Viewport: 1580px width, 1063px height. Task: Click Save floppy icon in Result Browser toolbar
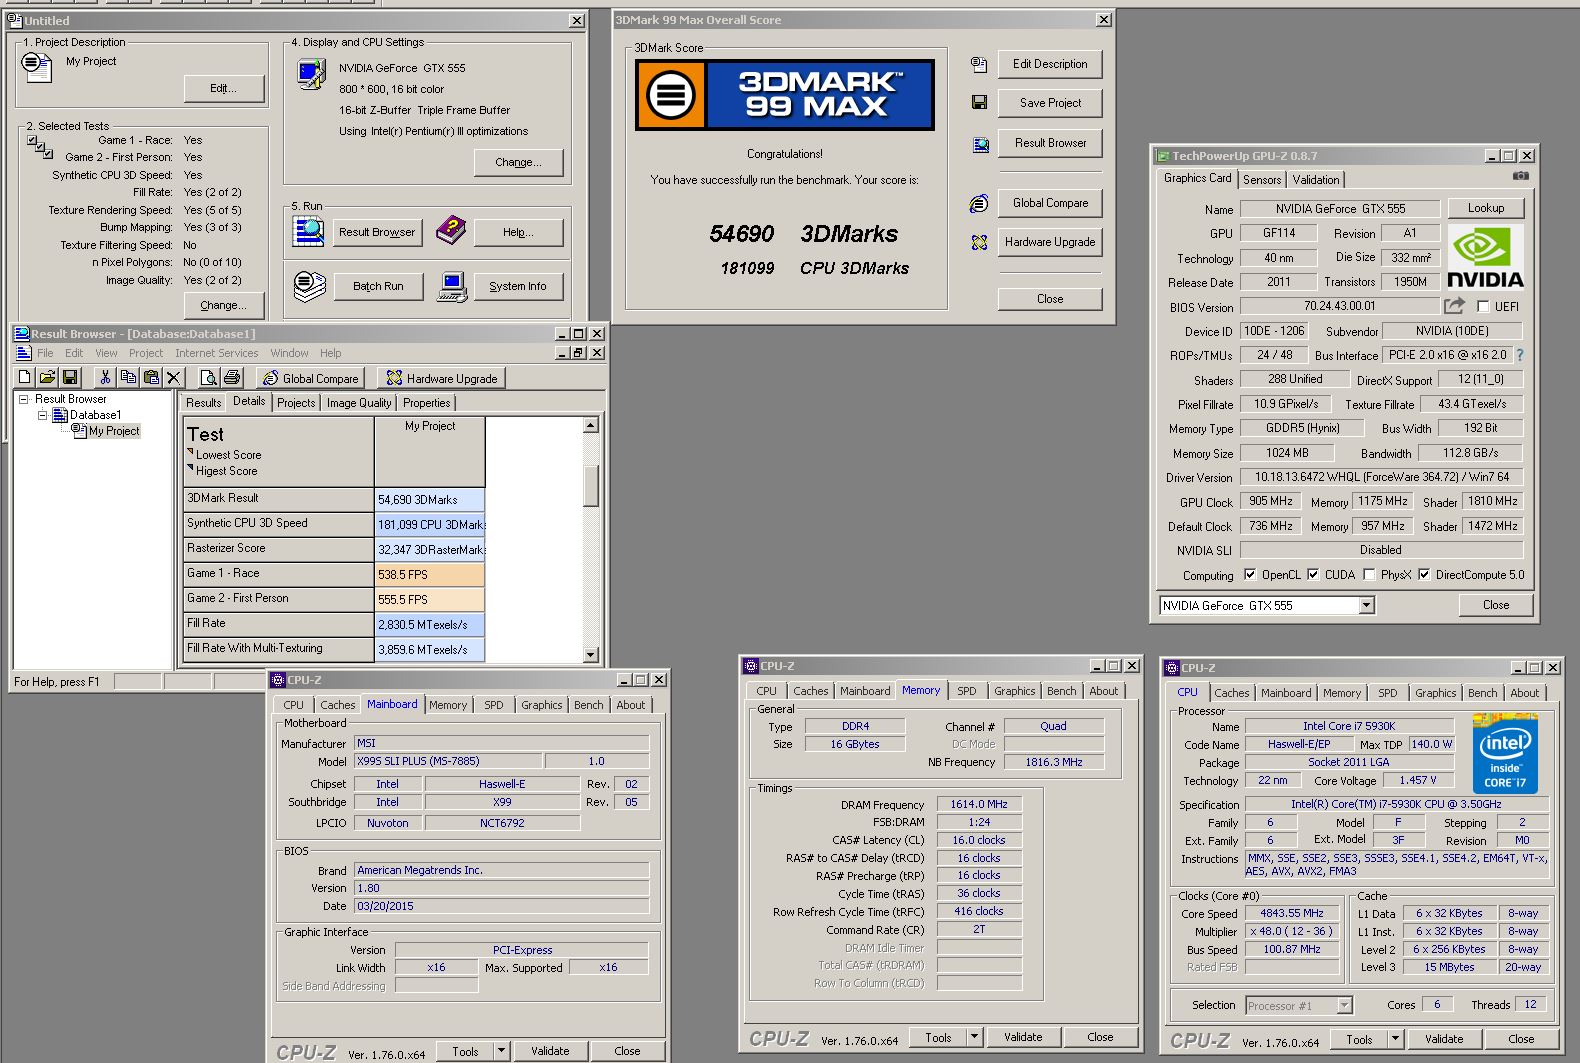tap(69, 377)
